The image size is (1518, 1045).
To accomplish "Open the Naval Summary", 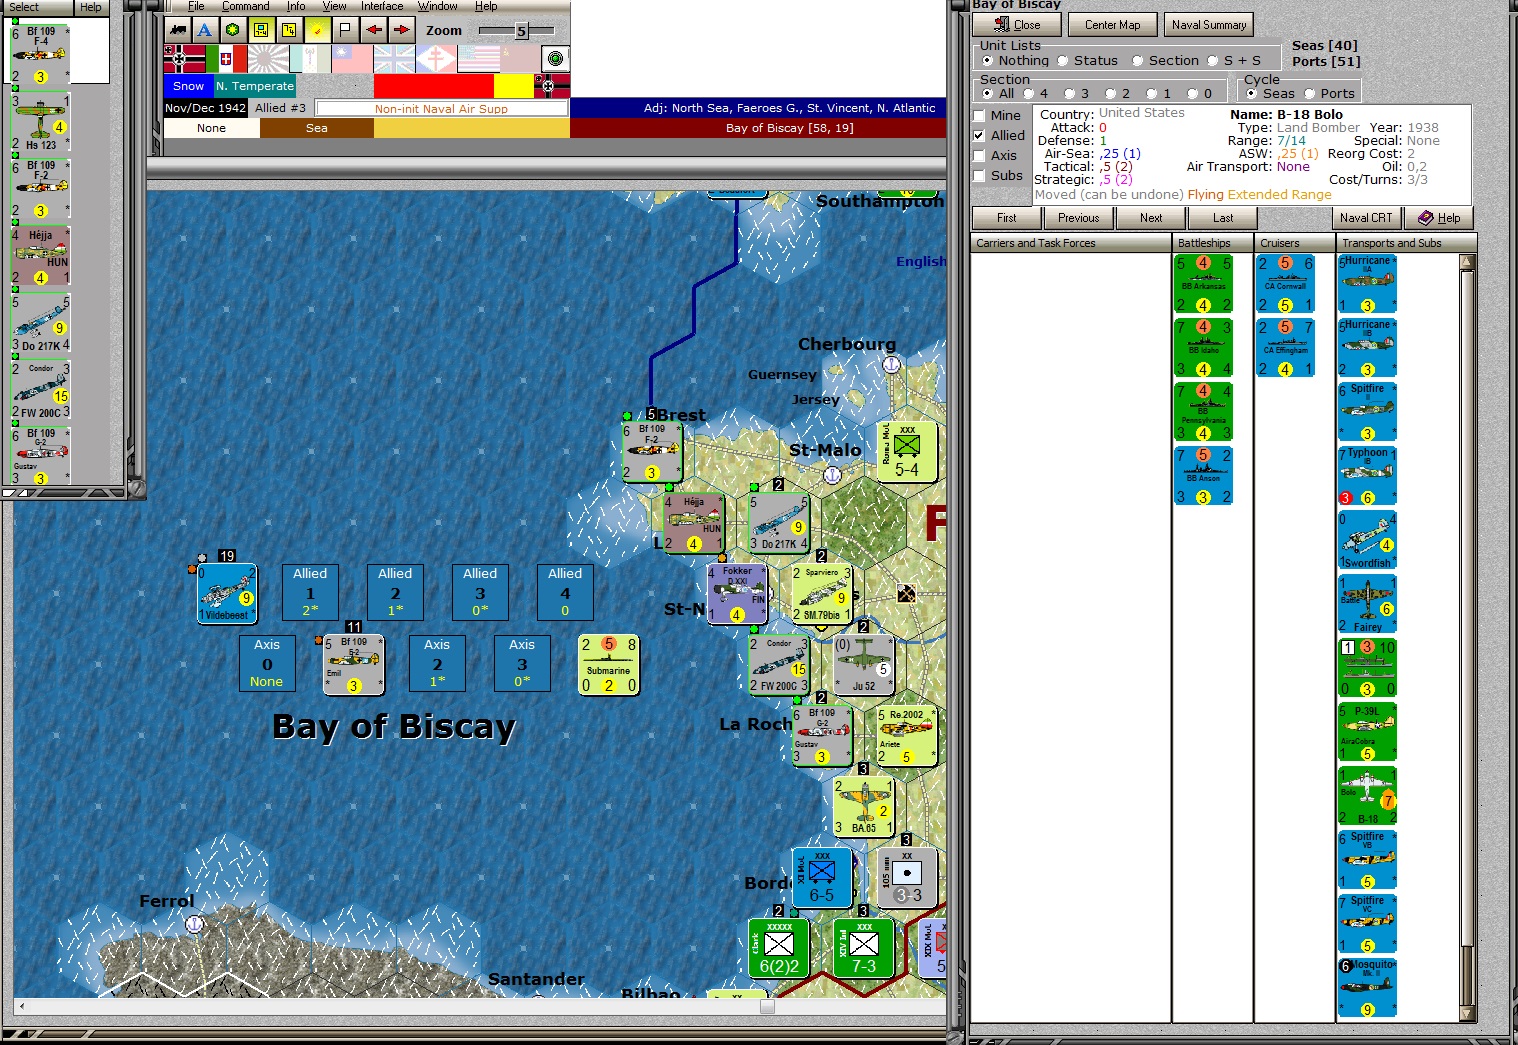I will [x=1209, y=25].
